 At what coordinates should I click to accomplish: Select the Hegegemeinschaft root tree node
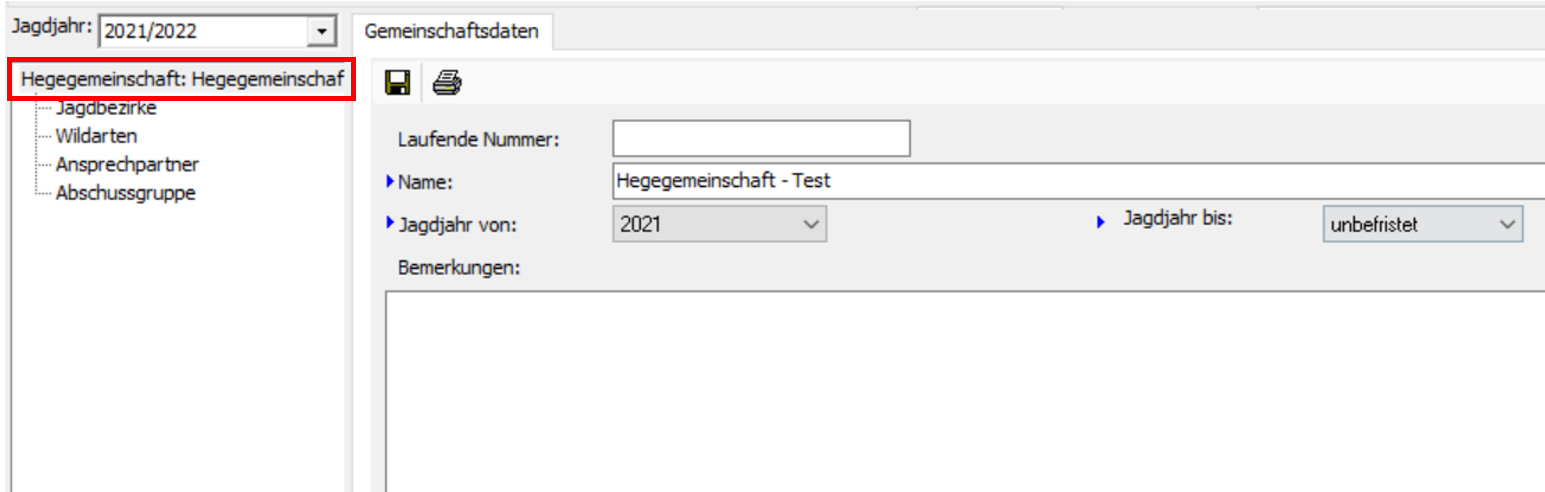pyautogui.click(x=180, y=80)
